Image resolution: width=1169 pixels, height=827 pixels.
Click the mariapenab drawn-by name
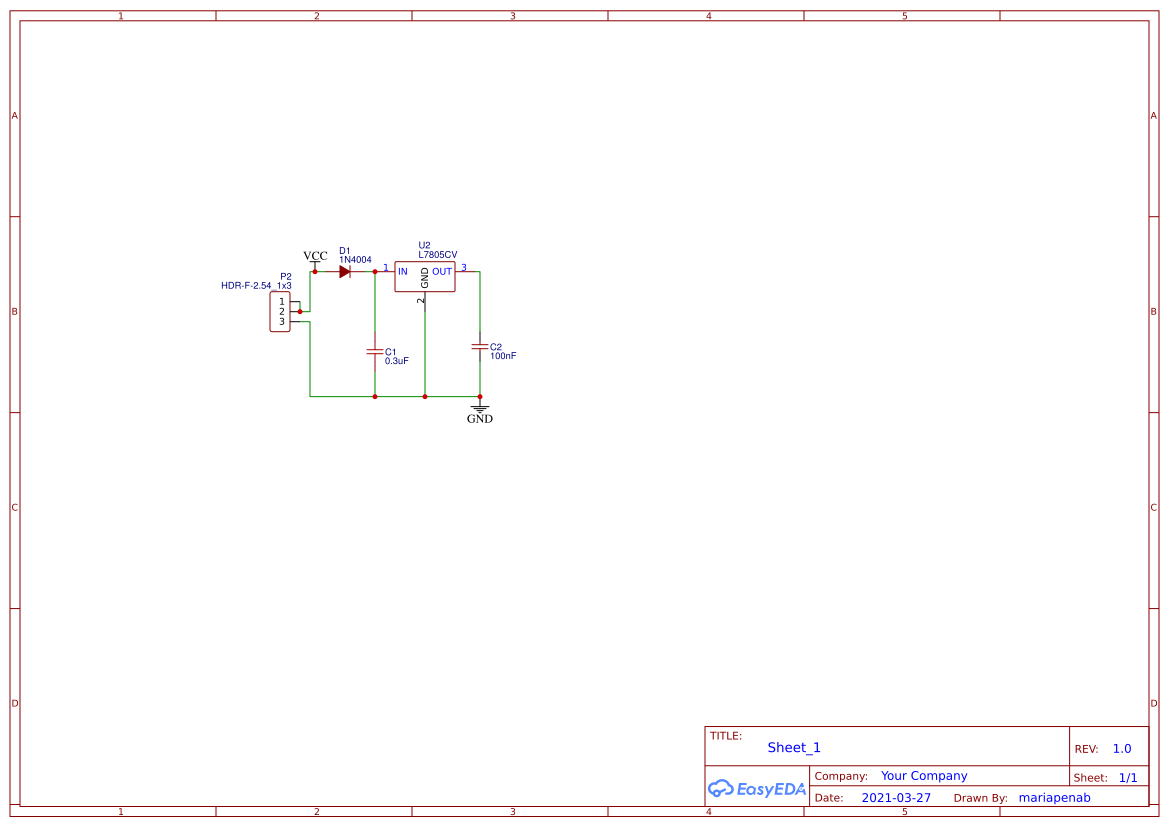(1054, 797)
